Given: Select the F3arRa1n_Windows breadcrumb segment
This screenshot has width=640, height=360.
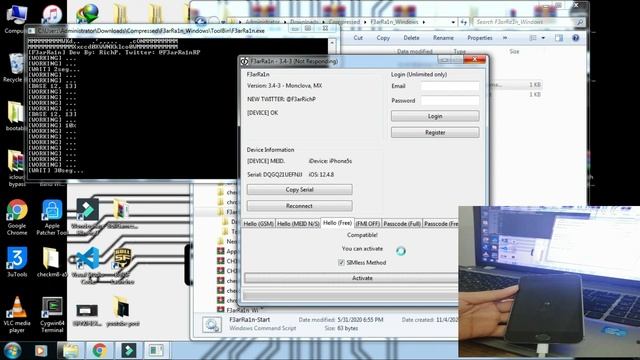Looking at the screenshot, I should [x=394, y=22].
